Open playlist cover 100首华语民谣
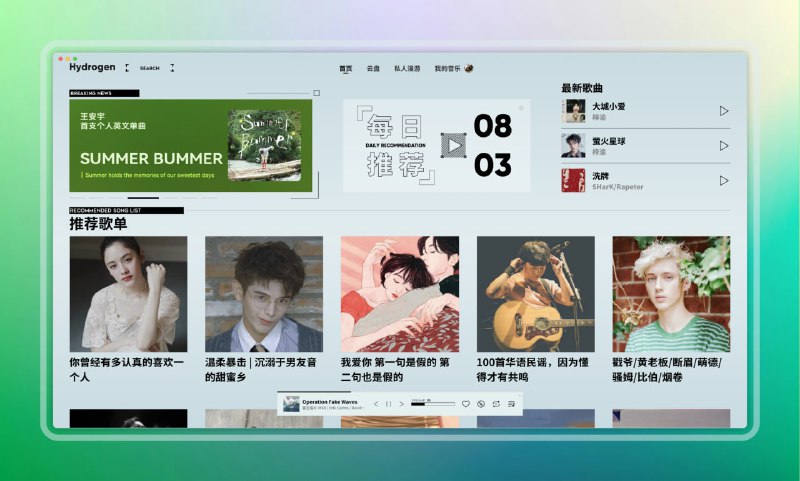This screenshot has width=800, height=481. [x=535, y=294]
